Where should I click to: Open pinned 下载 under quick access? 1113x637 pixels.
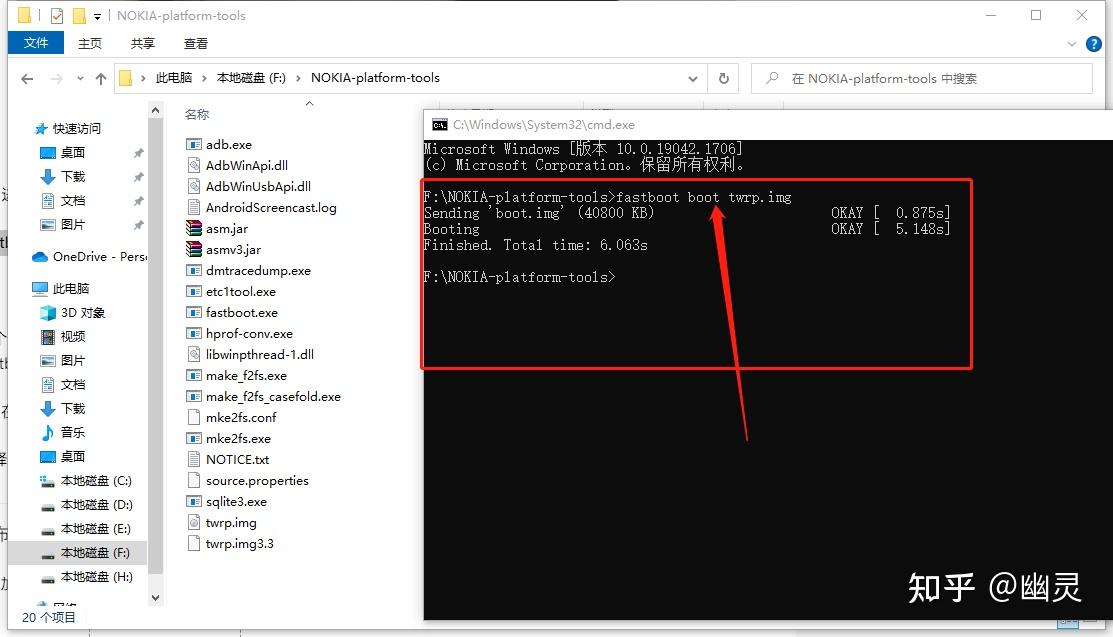(x=72, y=177)
